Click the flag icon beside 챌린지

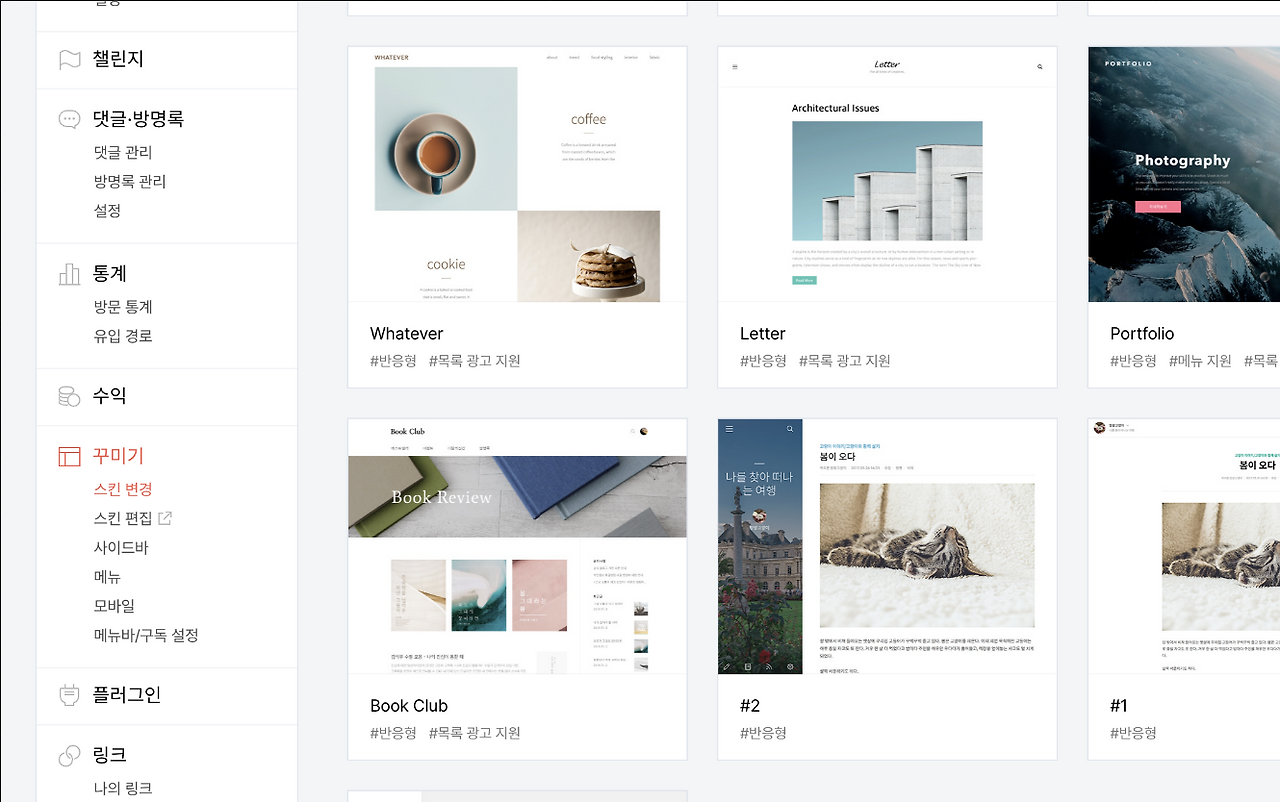[x=69, y=60]
